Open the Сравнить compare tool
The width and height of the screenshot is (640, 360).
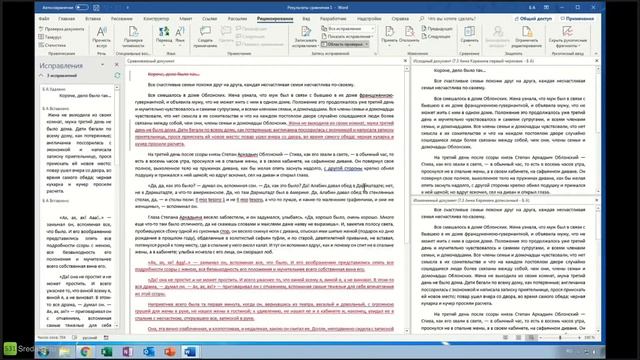469,35
